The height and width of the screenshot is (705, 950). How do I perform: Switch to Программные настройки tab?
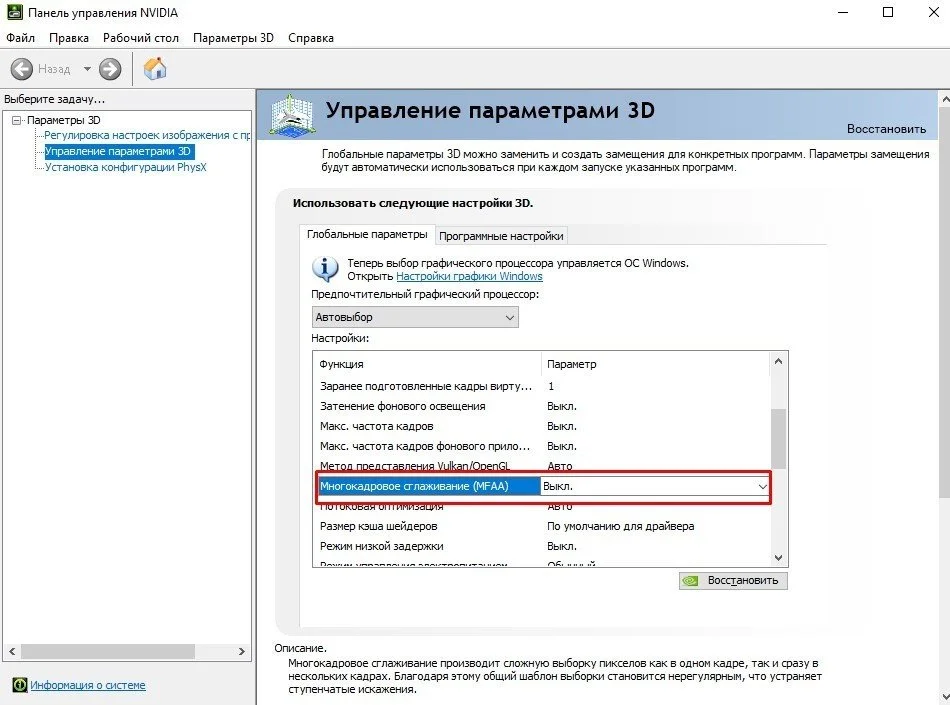(x=501, y=236)
